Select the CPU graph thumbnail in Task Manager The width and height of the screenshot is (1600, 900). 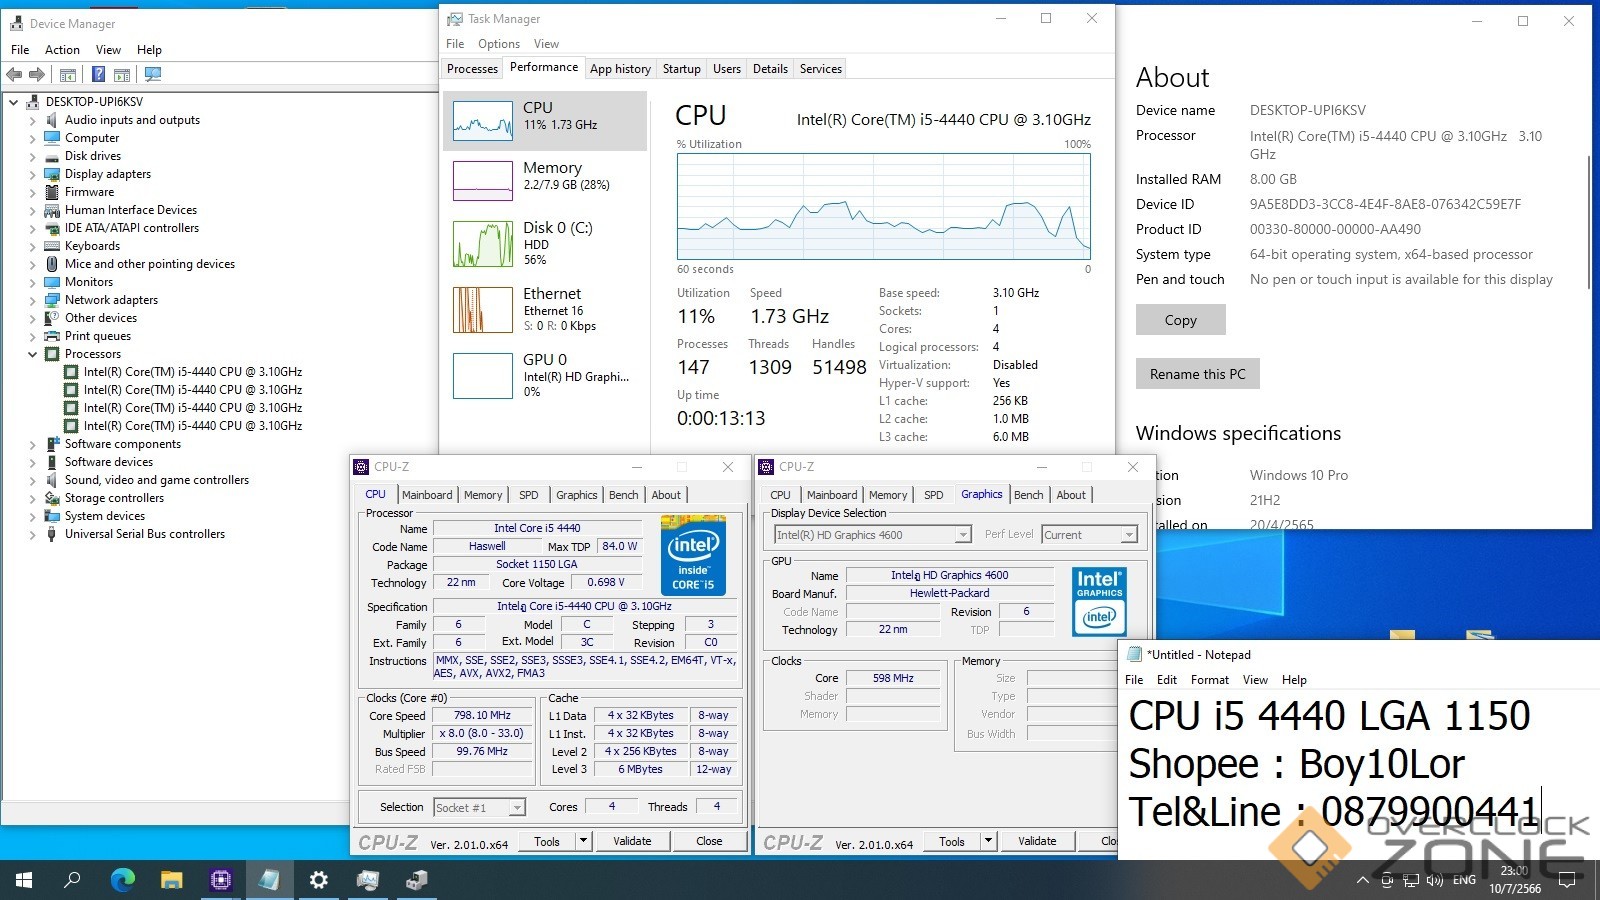tap(483, 120)
